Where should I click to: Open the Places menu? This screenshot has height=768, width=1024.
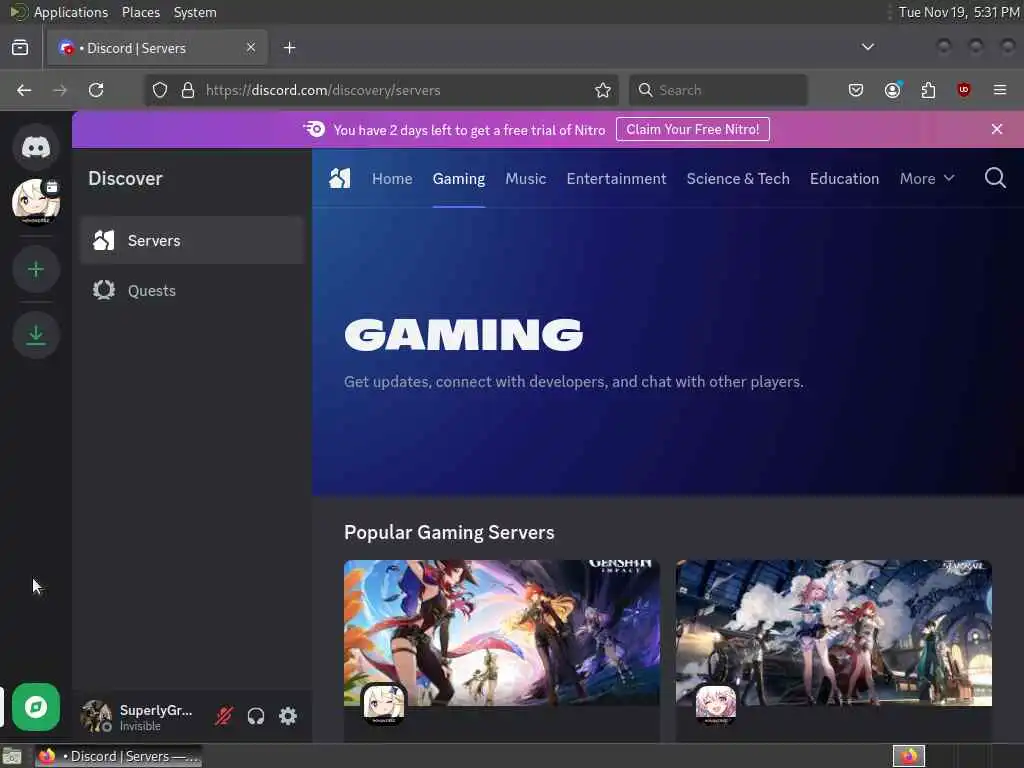140,12
